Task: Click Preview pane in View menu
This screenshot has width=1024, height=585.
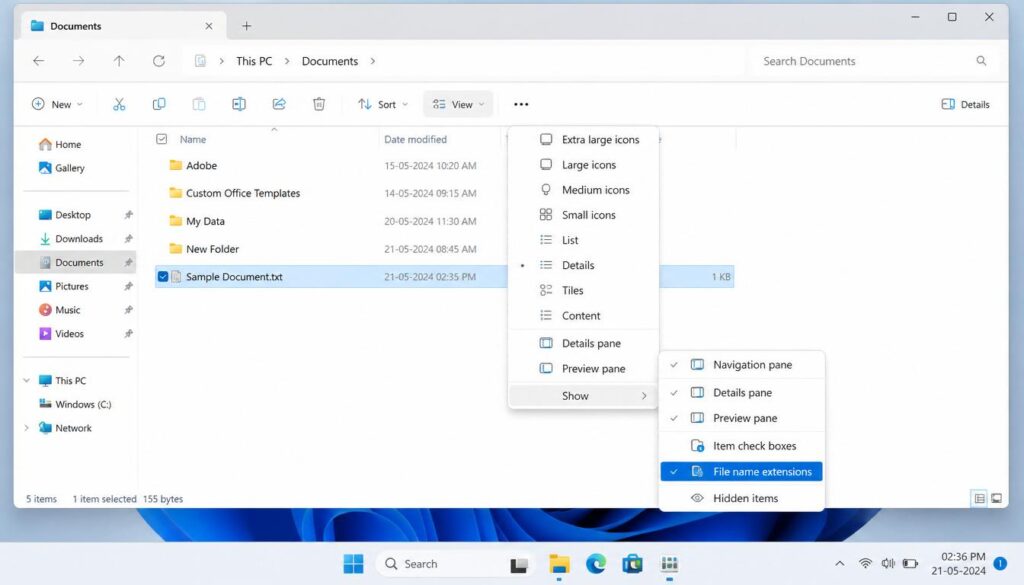Action: 583,369
